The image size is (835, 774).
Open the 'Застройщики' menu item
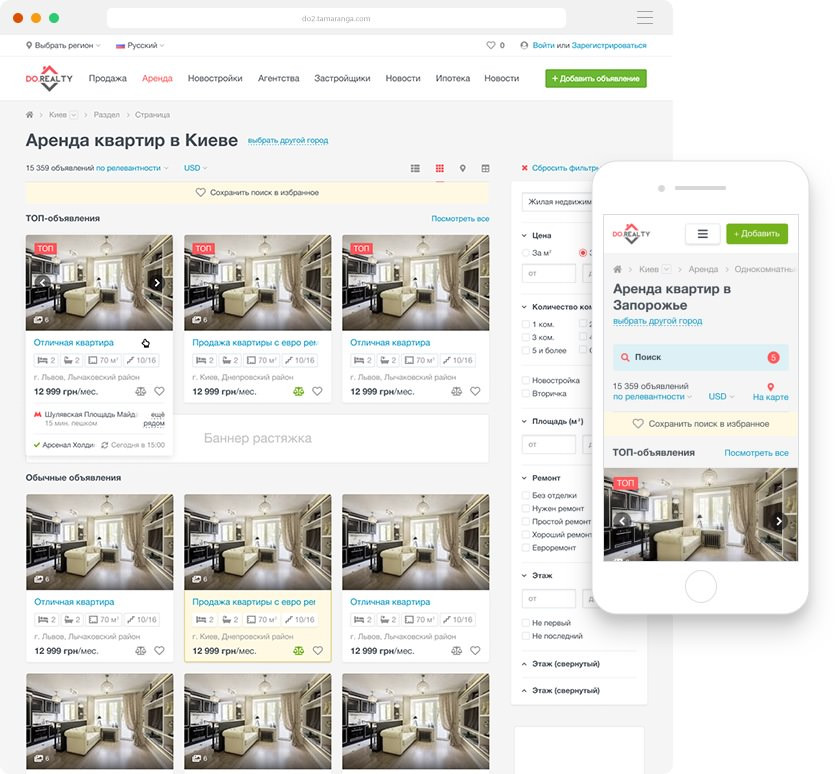point(342,78)
